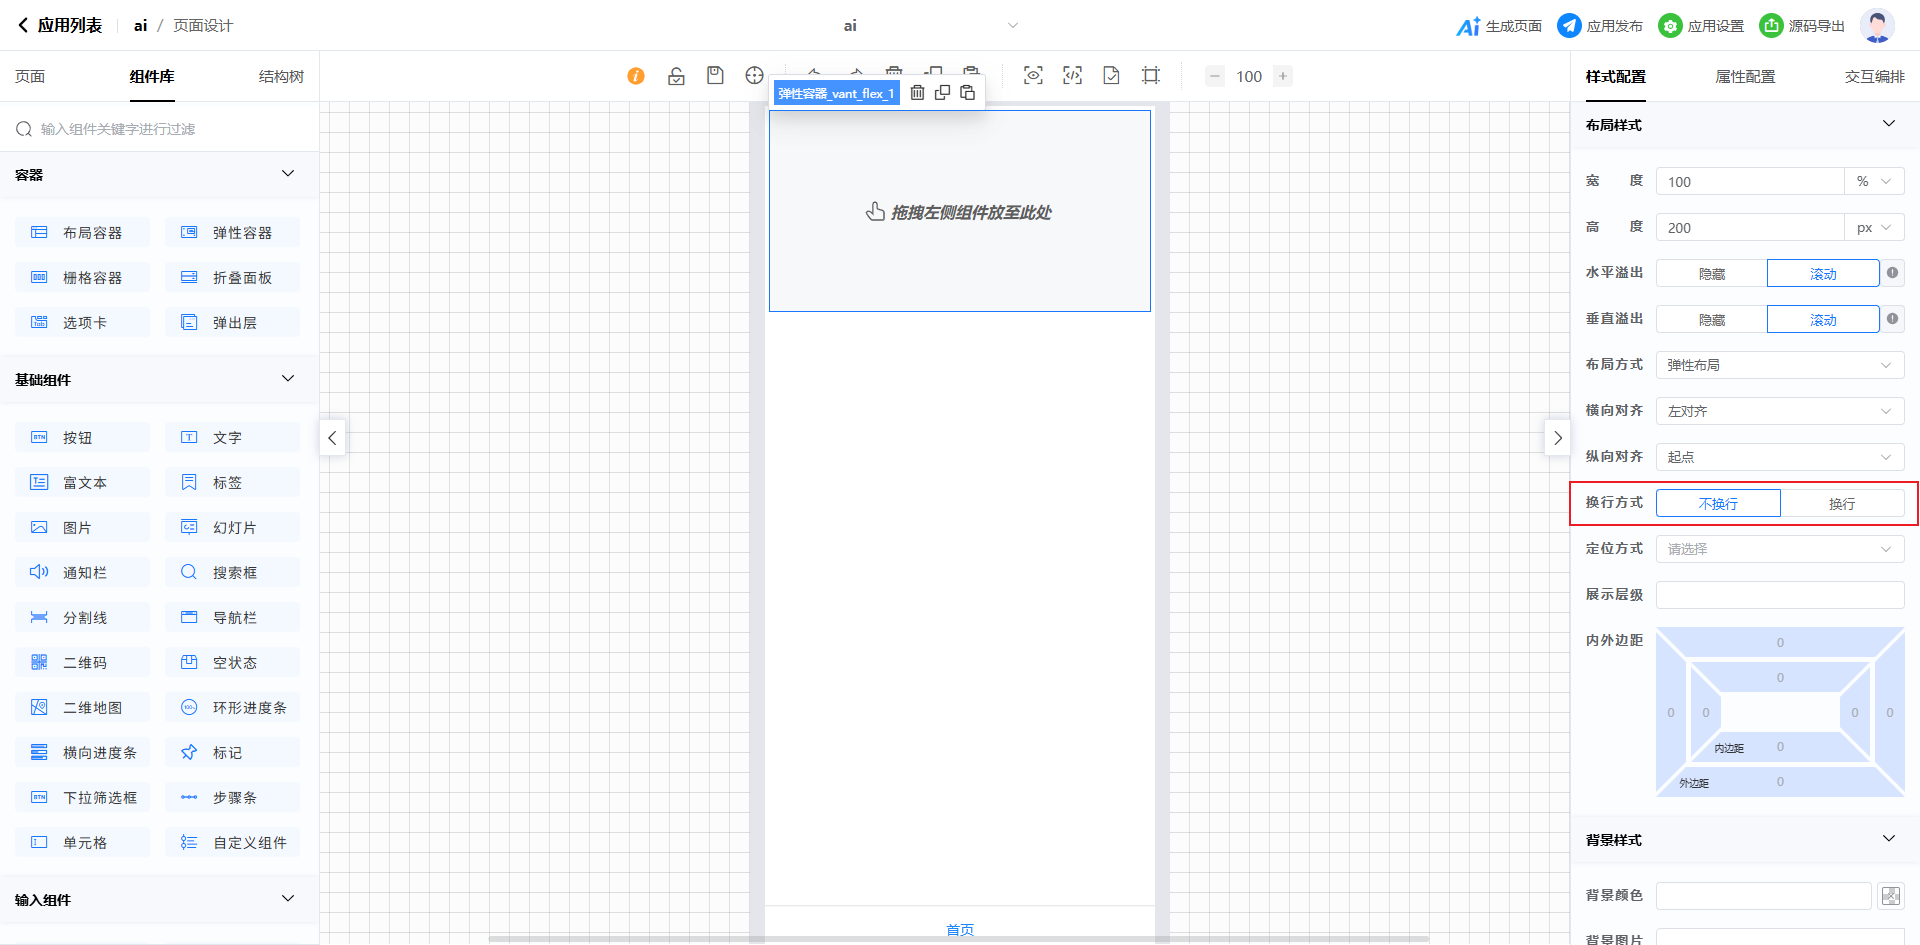The image size is (1920, 945).
Task: Click the preview eye icon in the toolbar
Action: [x=1033, y=76]
